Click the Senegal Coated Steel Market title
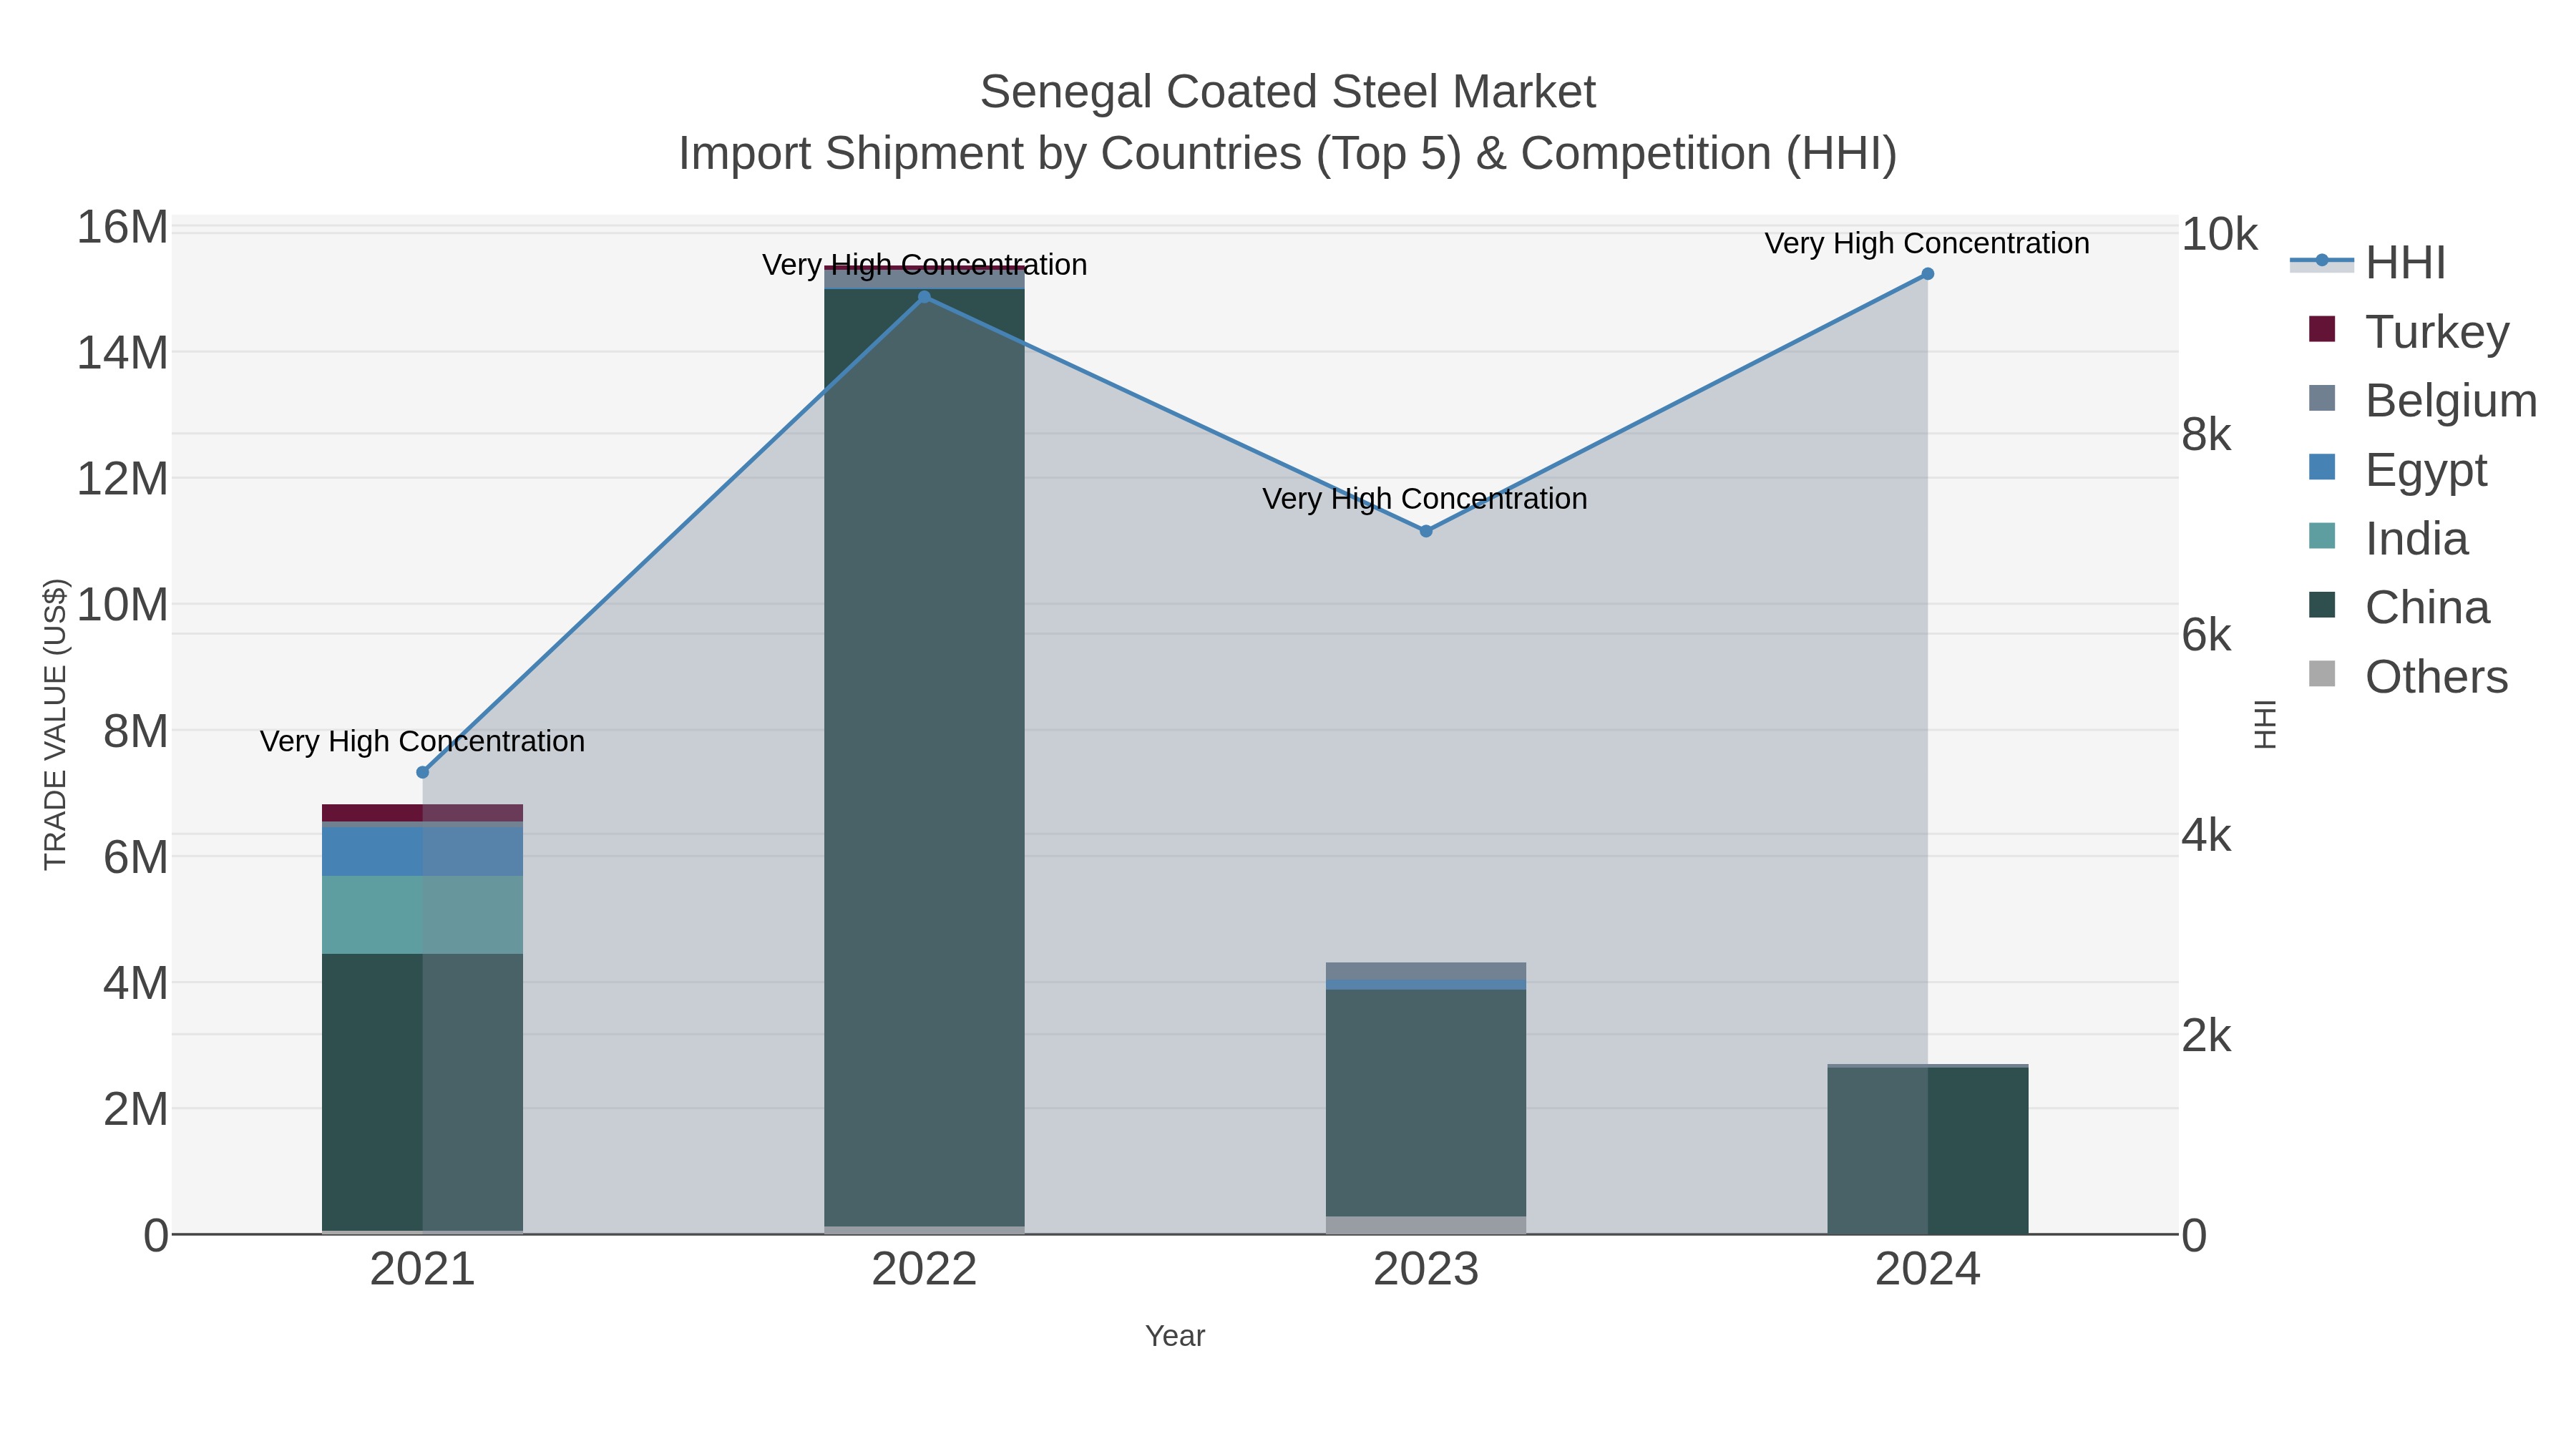 pos(1288,92)
